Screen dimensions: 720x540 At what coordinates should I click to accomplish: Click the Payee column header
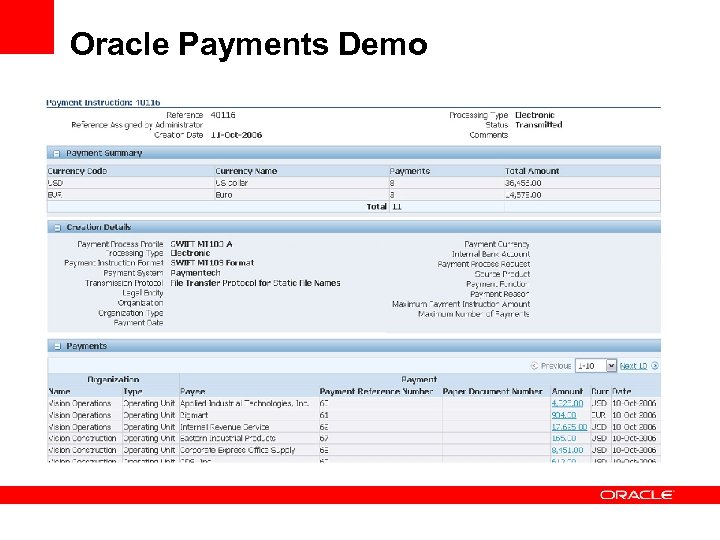193,392
